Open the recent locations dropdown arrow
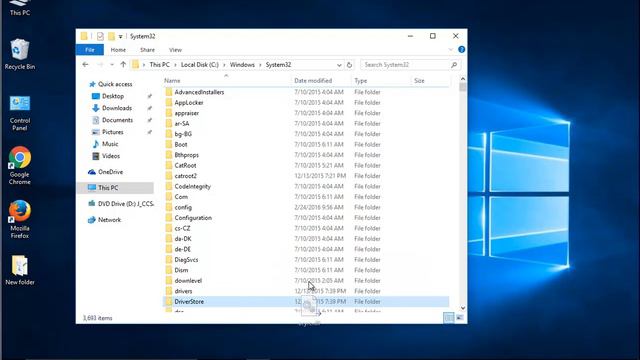This screenshot has width=640, height=360. click(x=111, y=64)
